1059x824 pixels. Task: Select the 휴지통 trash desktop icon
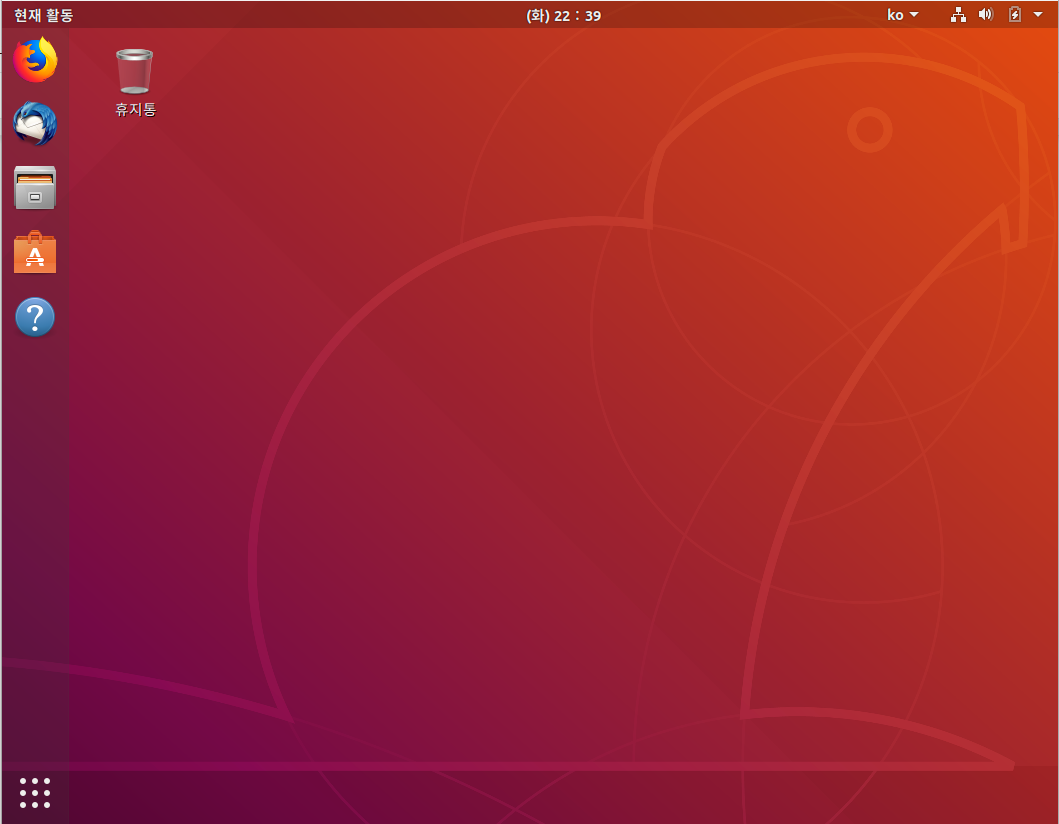tap(134, 71)
